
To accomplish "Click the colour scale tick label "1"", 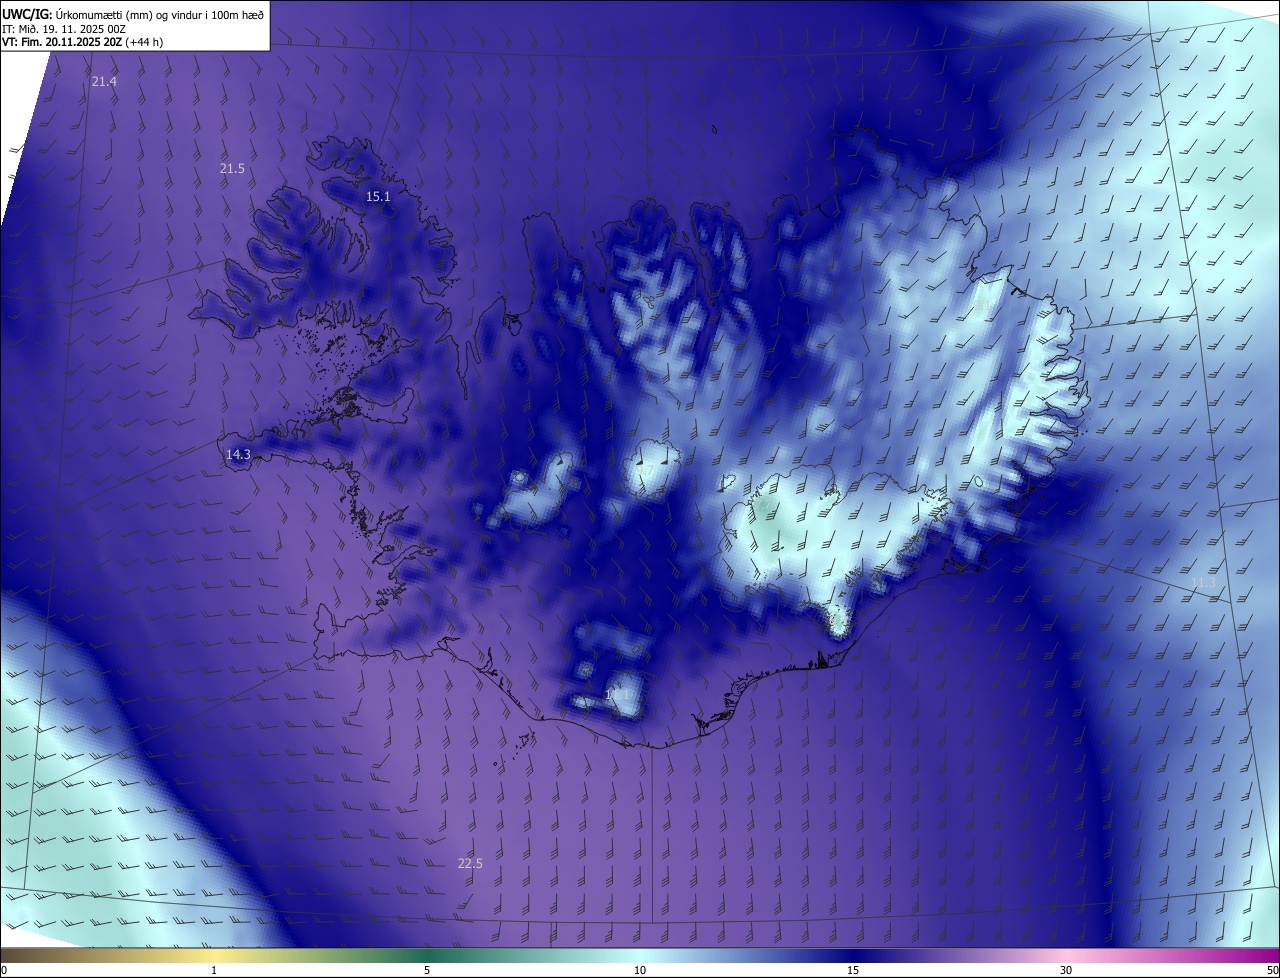I will (214, 970).
